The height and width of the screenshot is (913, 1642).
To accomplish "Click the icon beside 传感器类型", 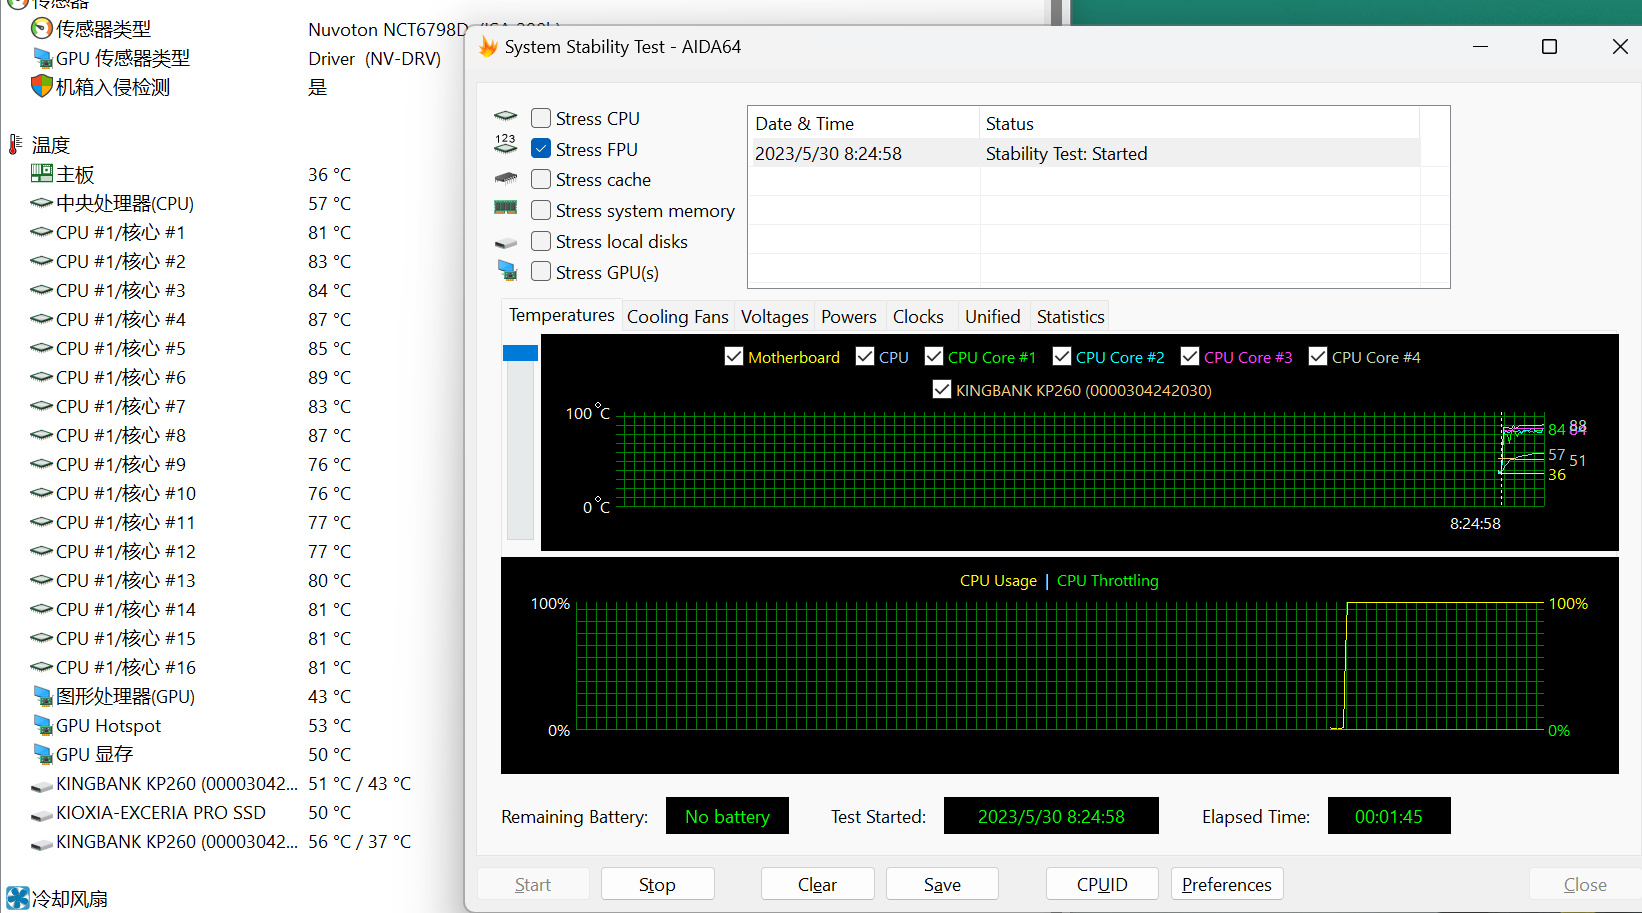I will pos(42,29).
